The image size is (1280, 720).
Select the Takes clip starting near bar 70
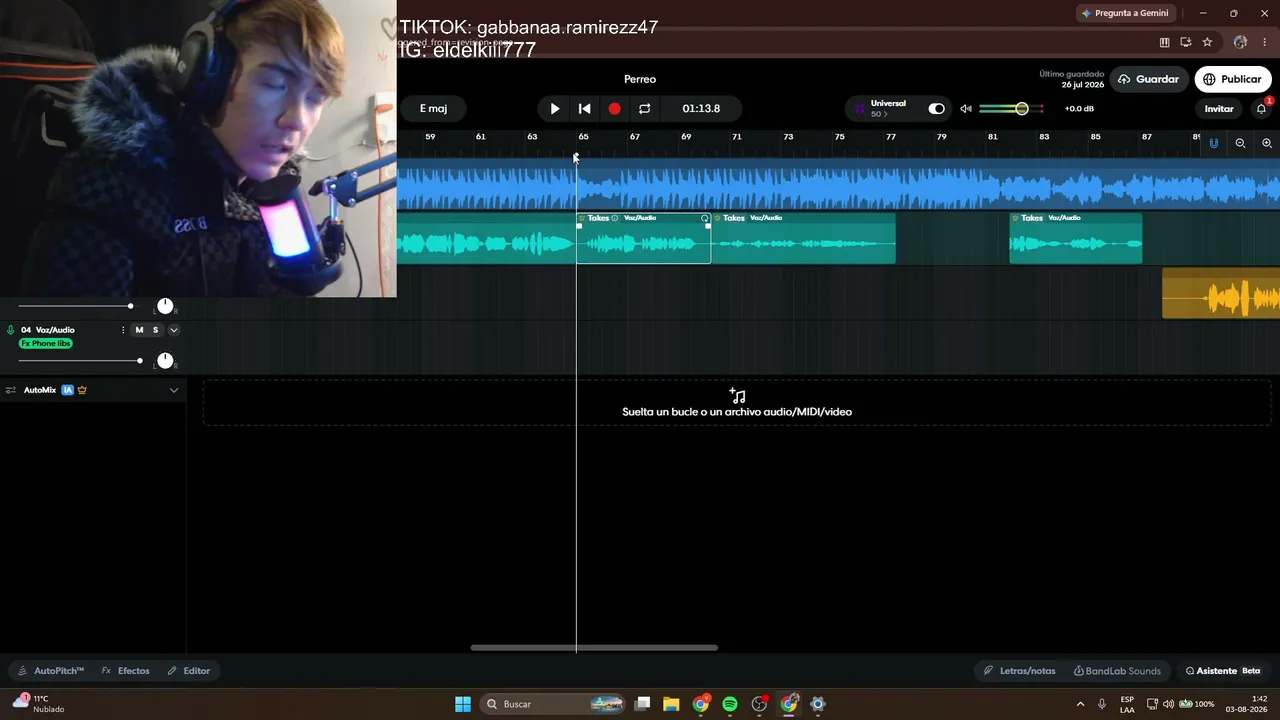[803, 239]
